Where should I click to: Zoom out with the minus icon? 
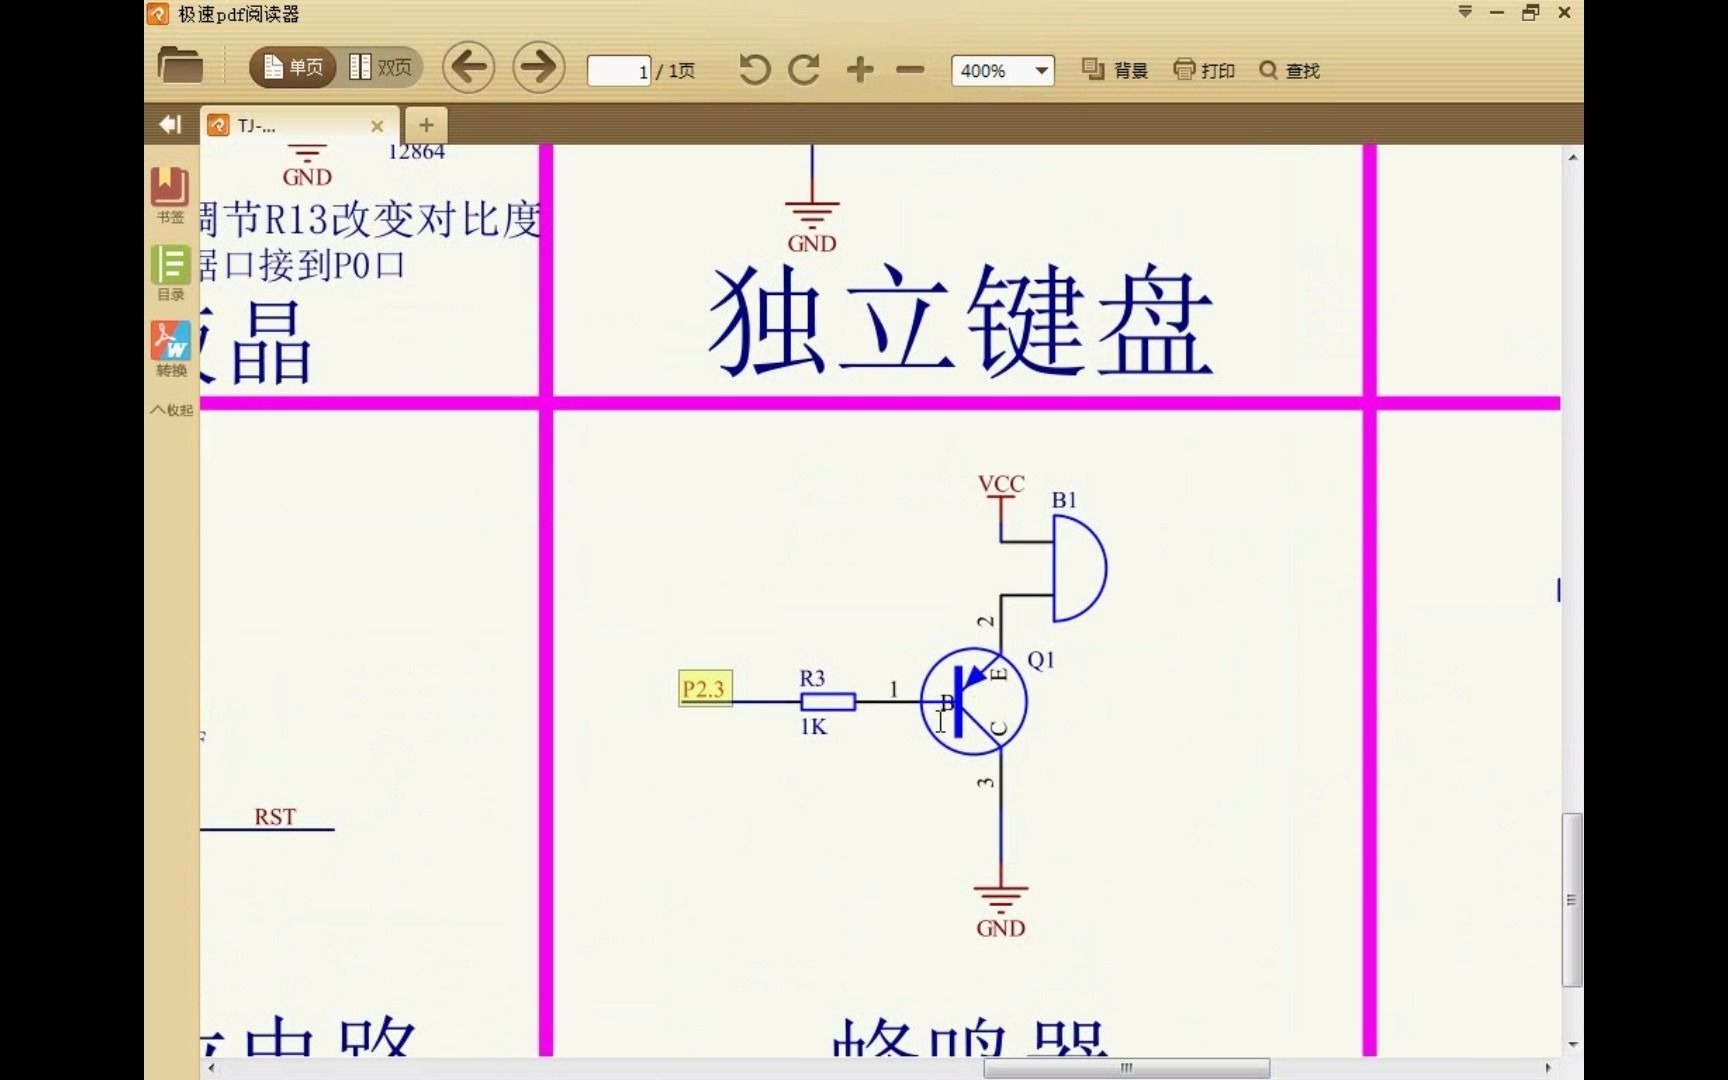click(910, 70)
